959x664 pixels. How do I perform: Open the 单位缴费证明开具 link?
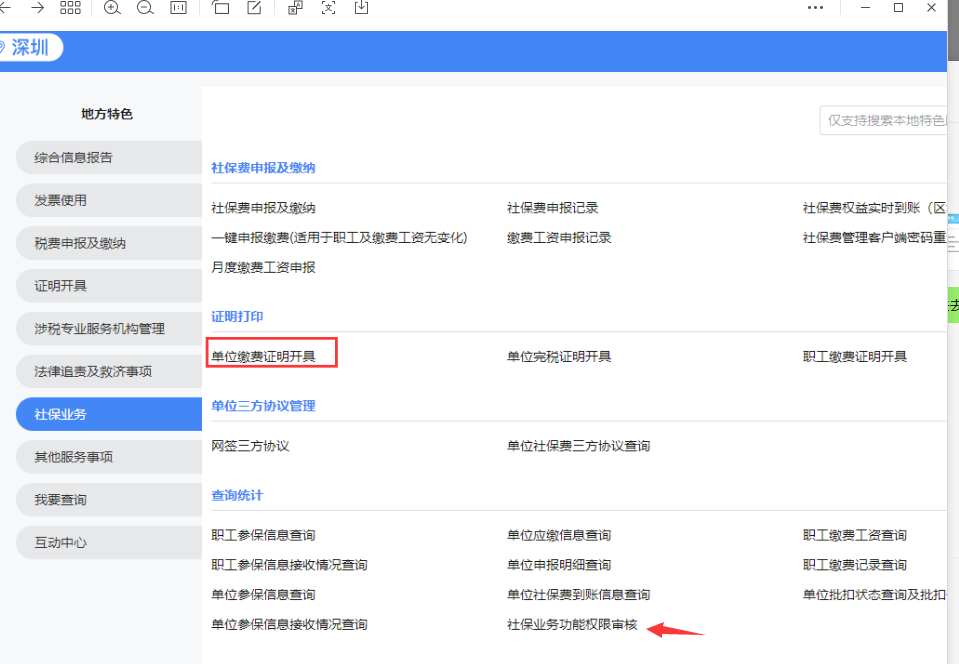pos(263,356)
